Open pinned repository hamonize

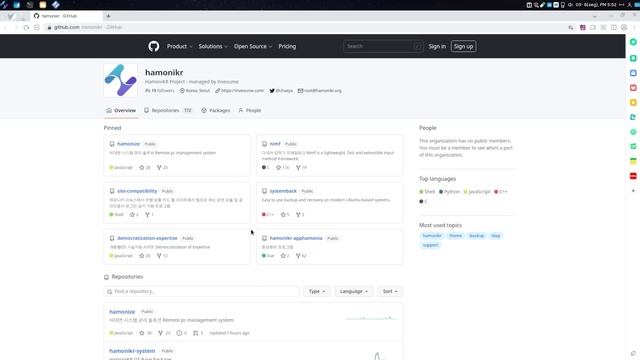point(128,144)
